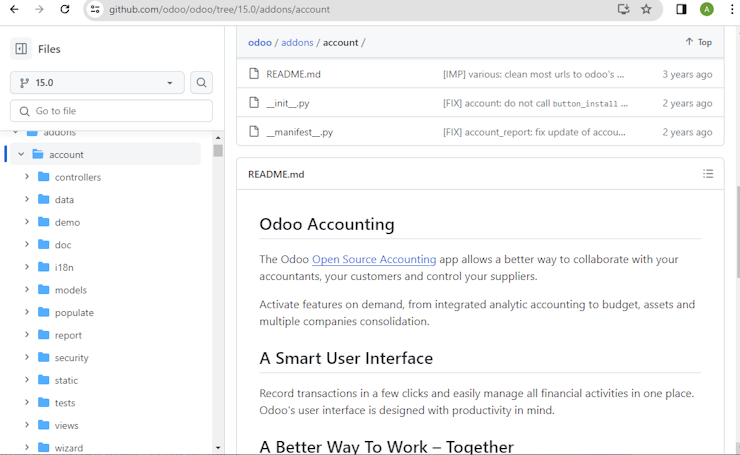Expand the static folder chevron
This screenshot has width=740, height=455.
pyautogui.click(x=27, y=380)
